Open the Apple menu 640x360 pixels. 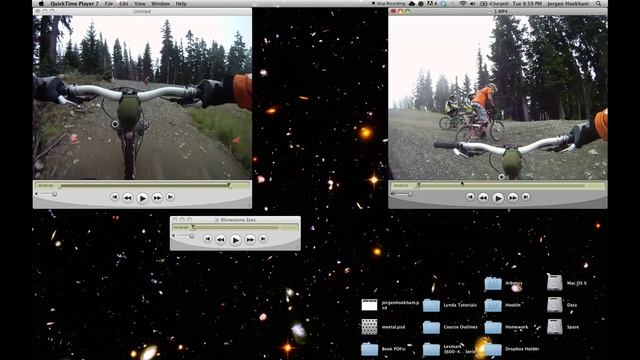41,4
